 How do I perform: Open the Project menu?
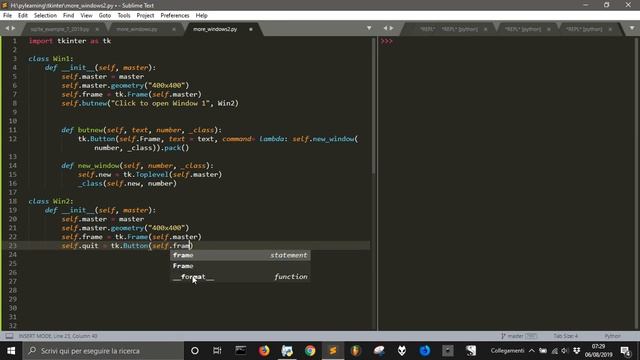point(145,16)
